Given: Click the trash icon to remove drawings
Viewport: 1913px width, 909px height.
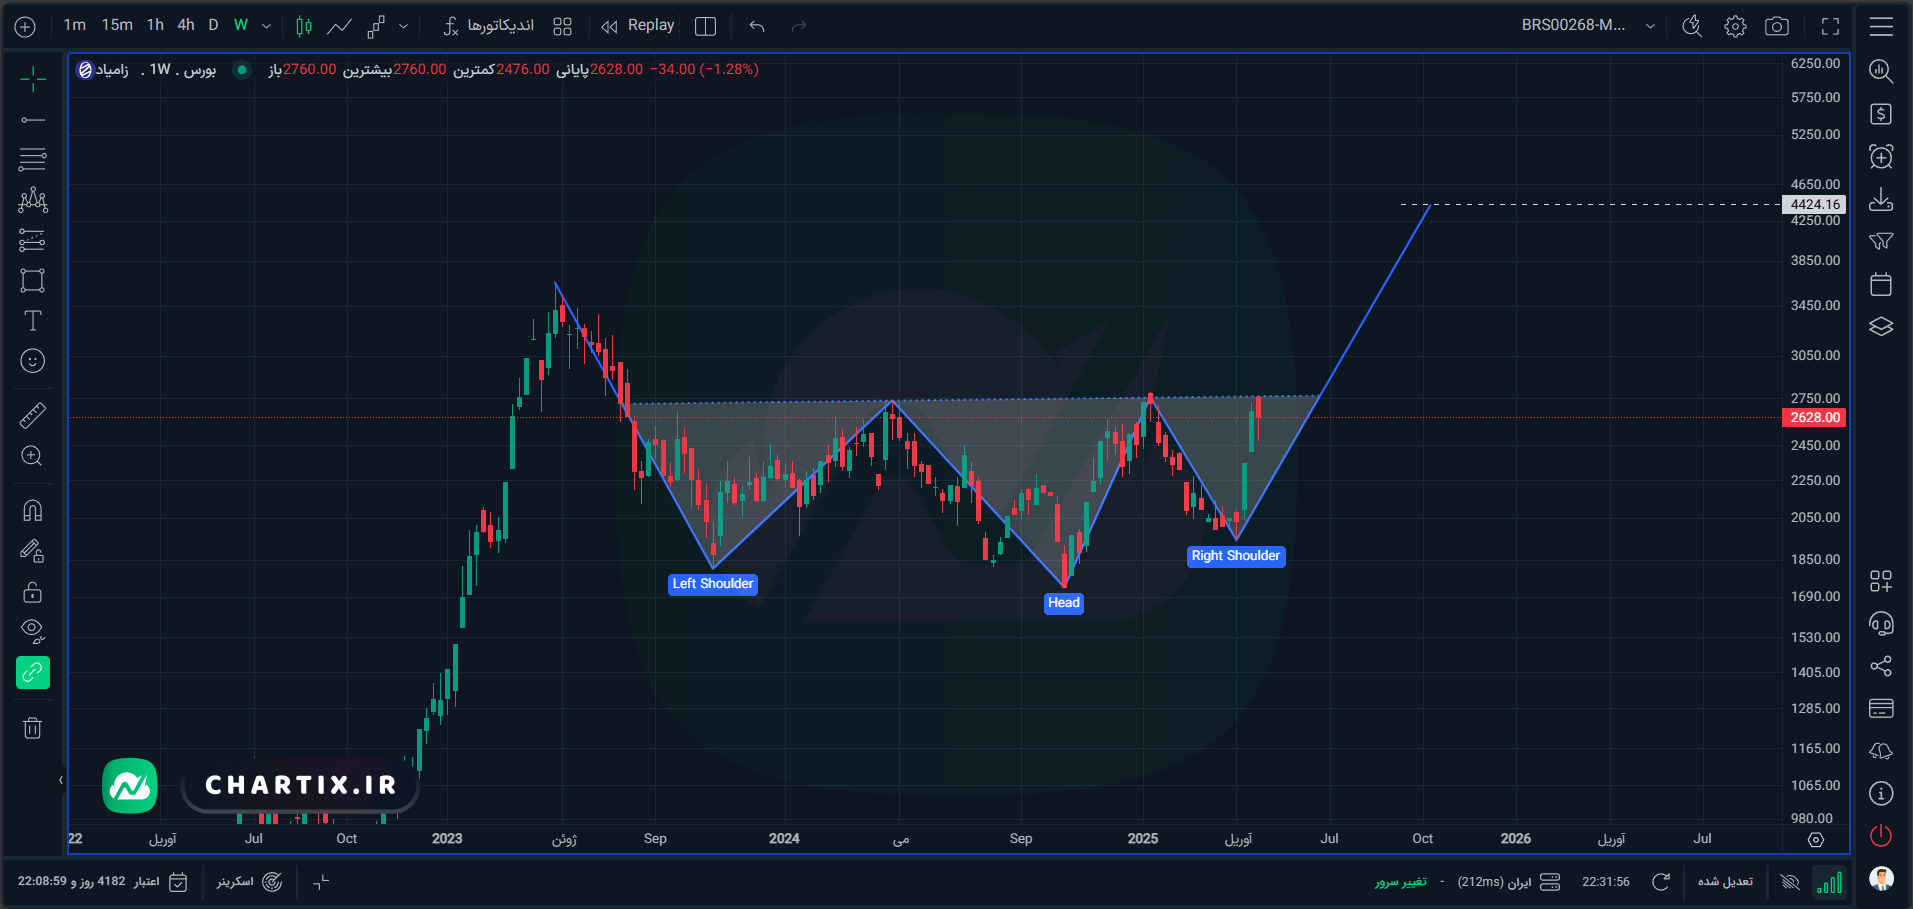Looking at the screenshot, I should tap(32, 728).
